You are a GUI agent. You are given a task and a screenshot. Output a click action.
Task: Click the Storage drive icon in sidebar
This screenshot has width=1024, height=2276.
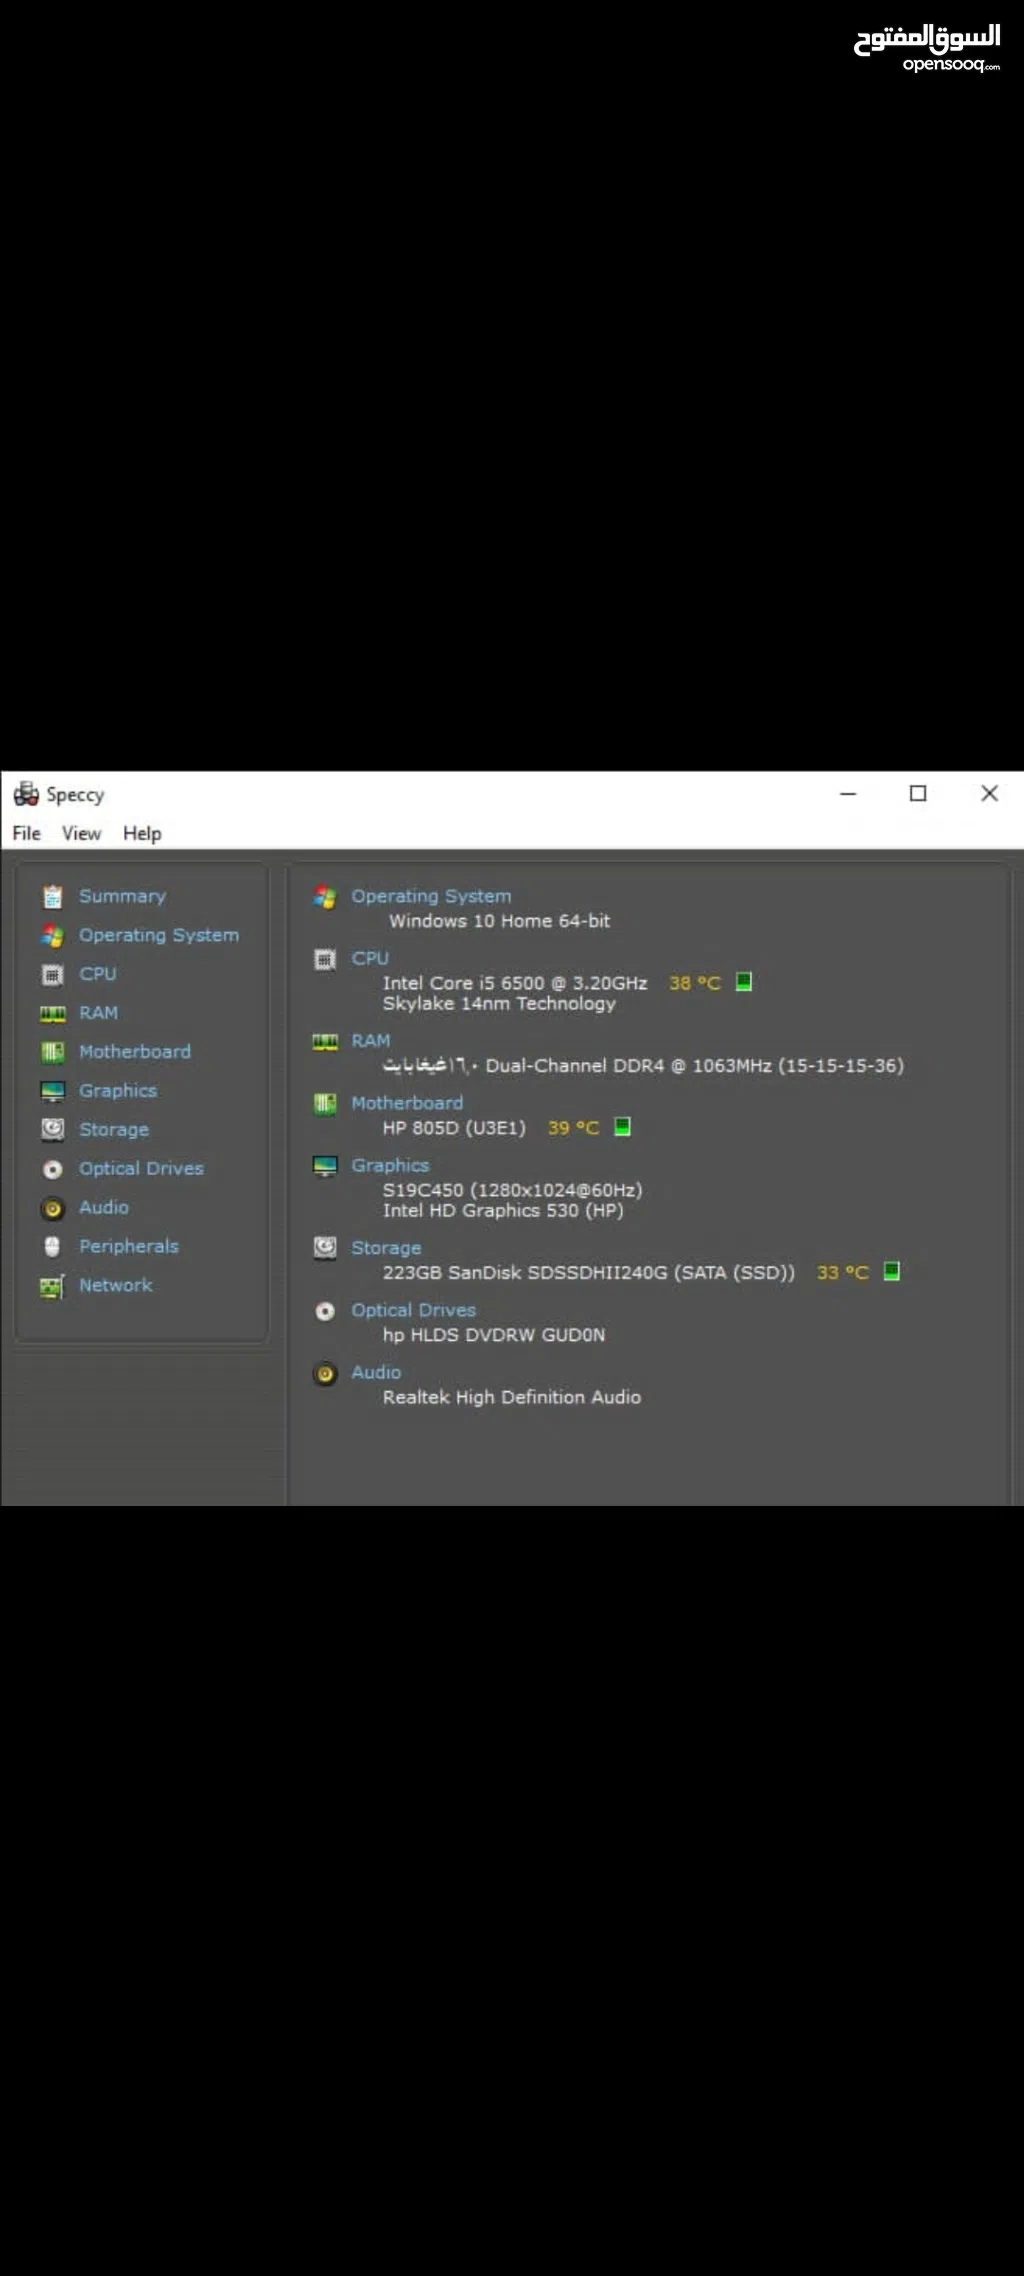[x=53, y=1130]
